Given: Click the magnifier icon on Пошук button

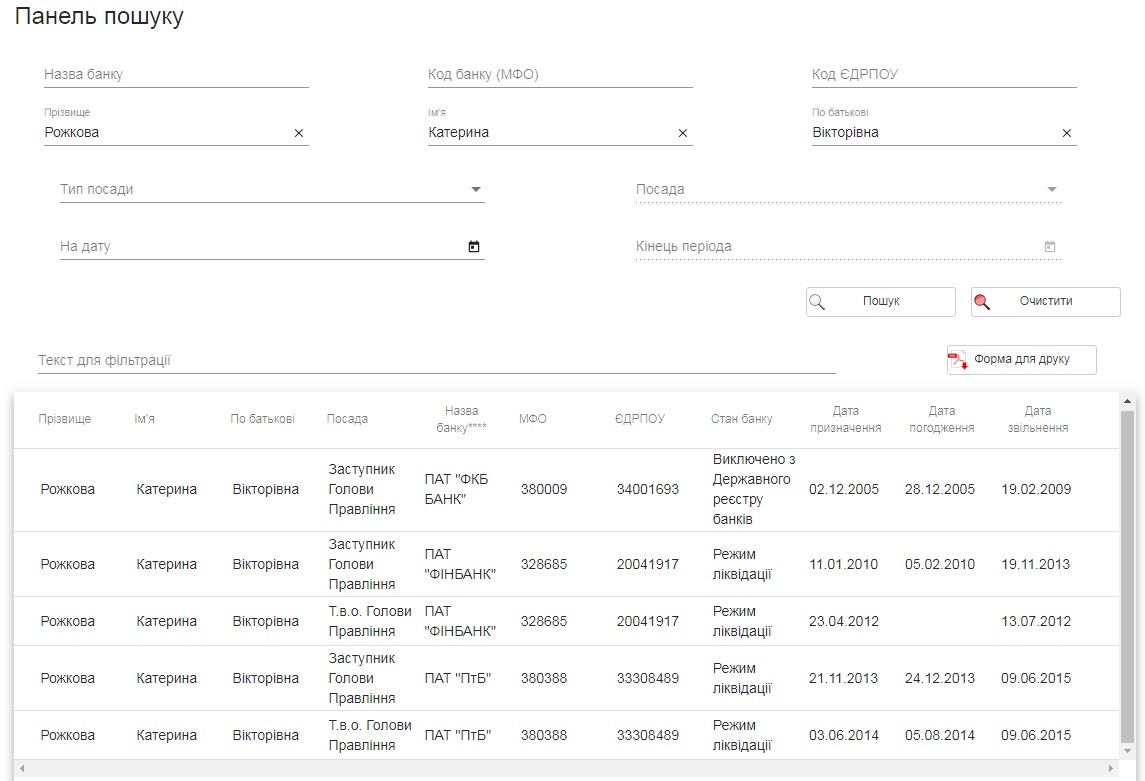Looking at the screenshot, I should [818, 302].
